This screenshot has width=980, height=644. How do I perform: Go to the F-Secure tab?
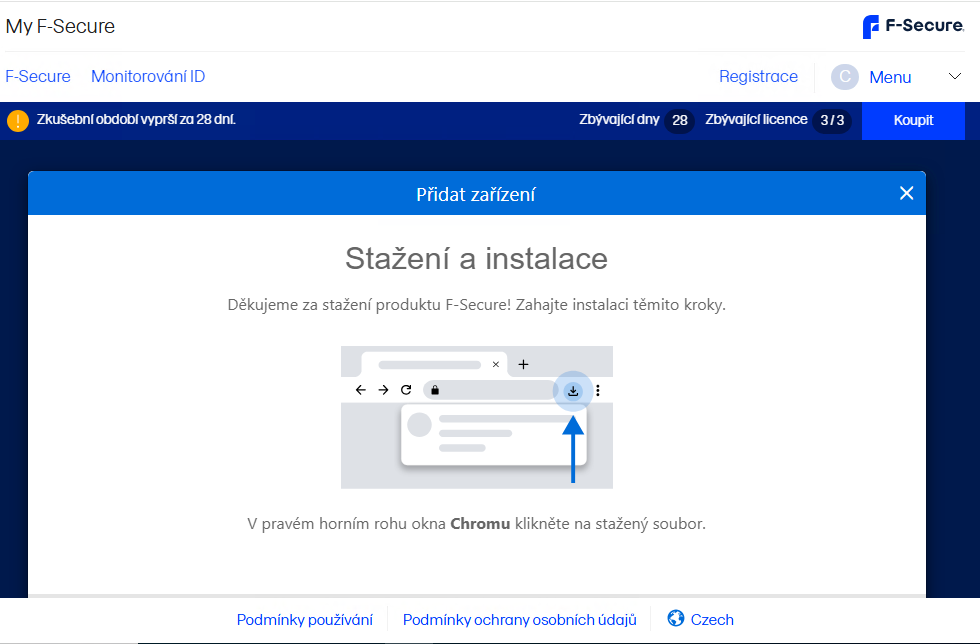38,76
